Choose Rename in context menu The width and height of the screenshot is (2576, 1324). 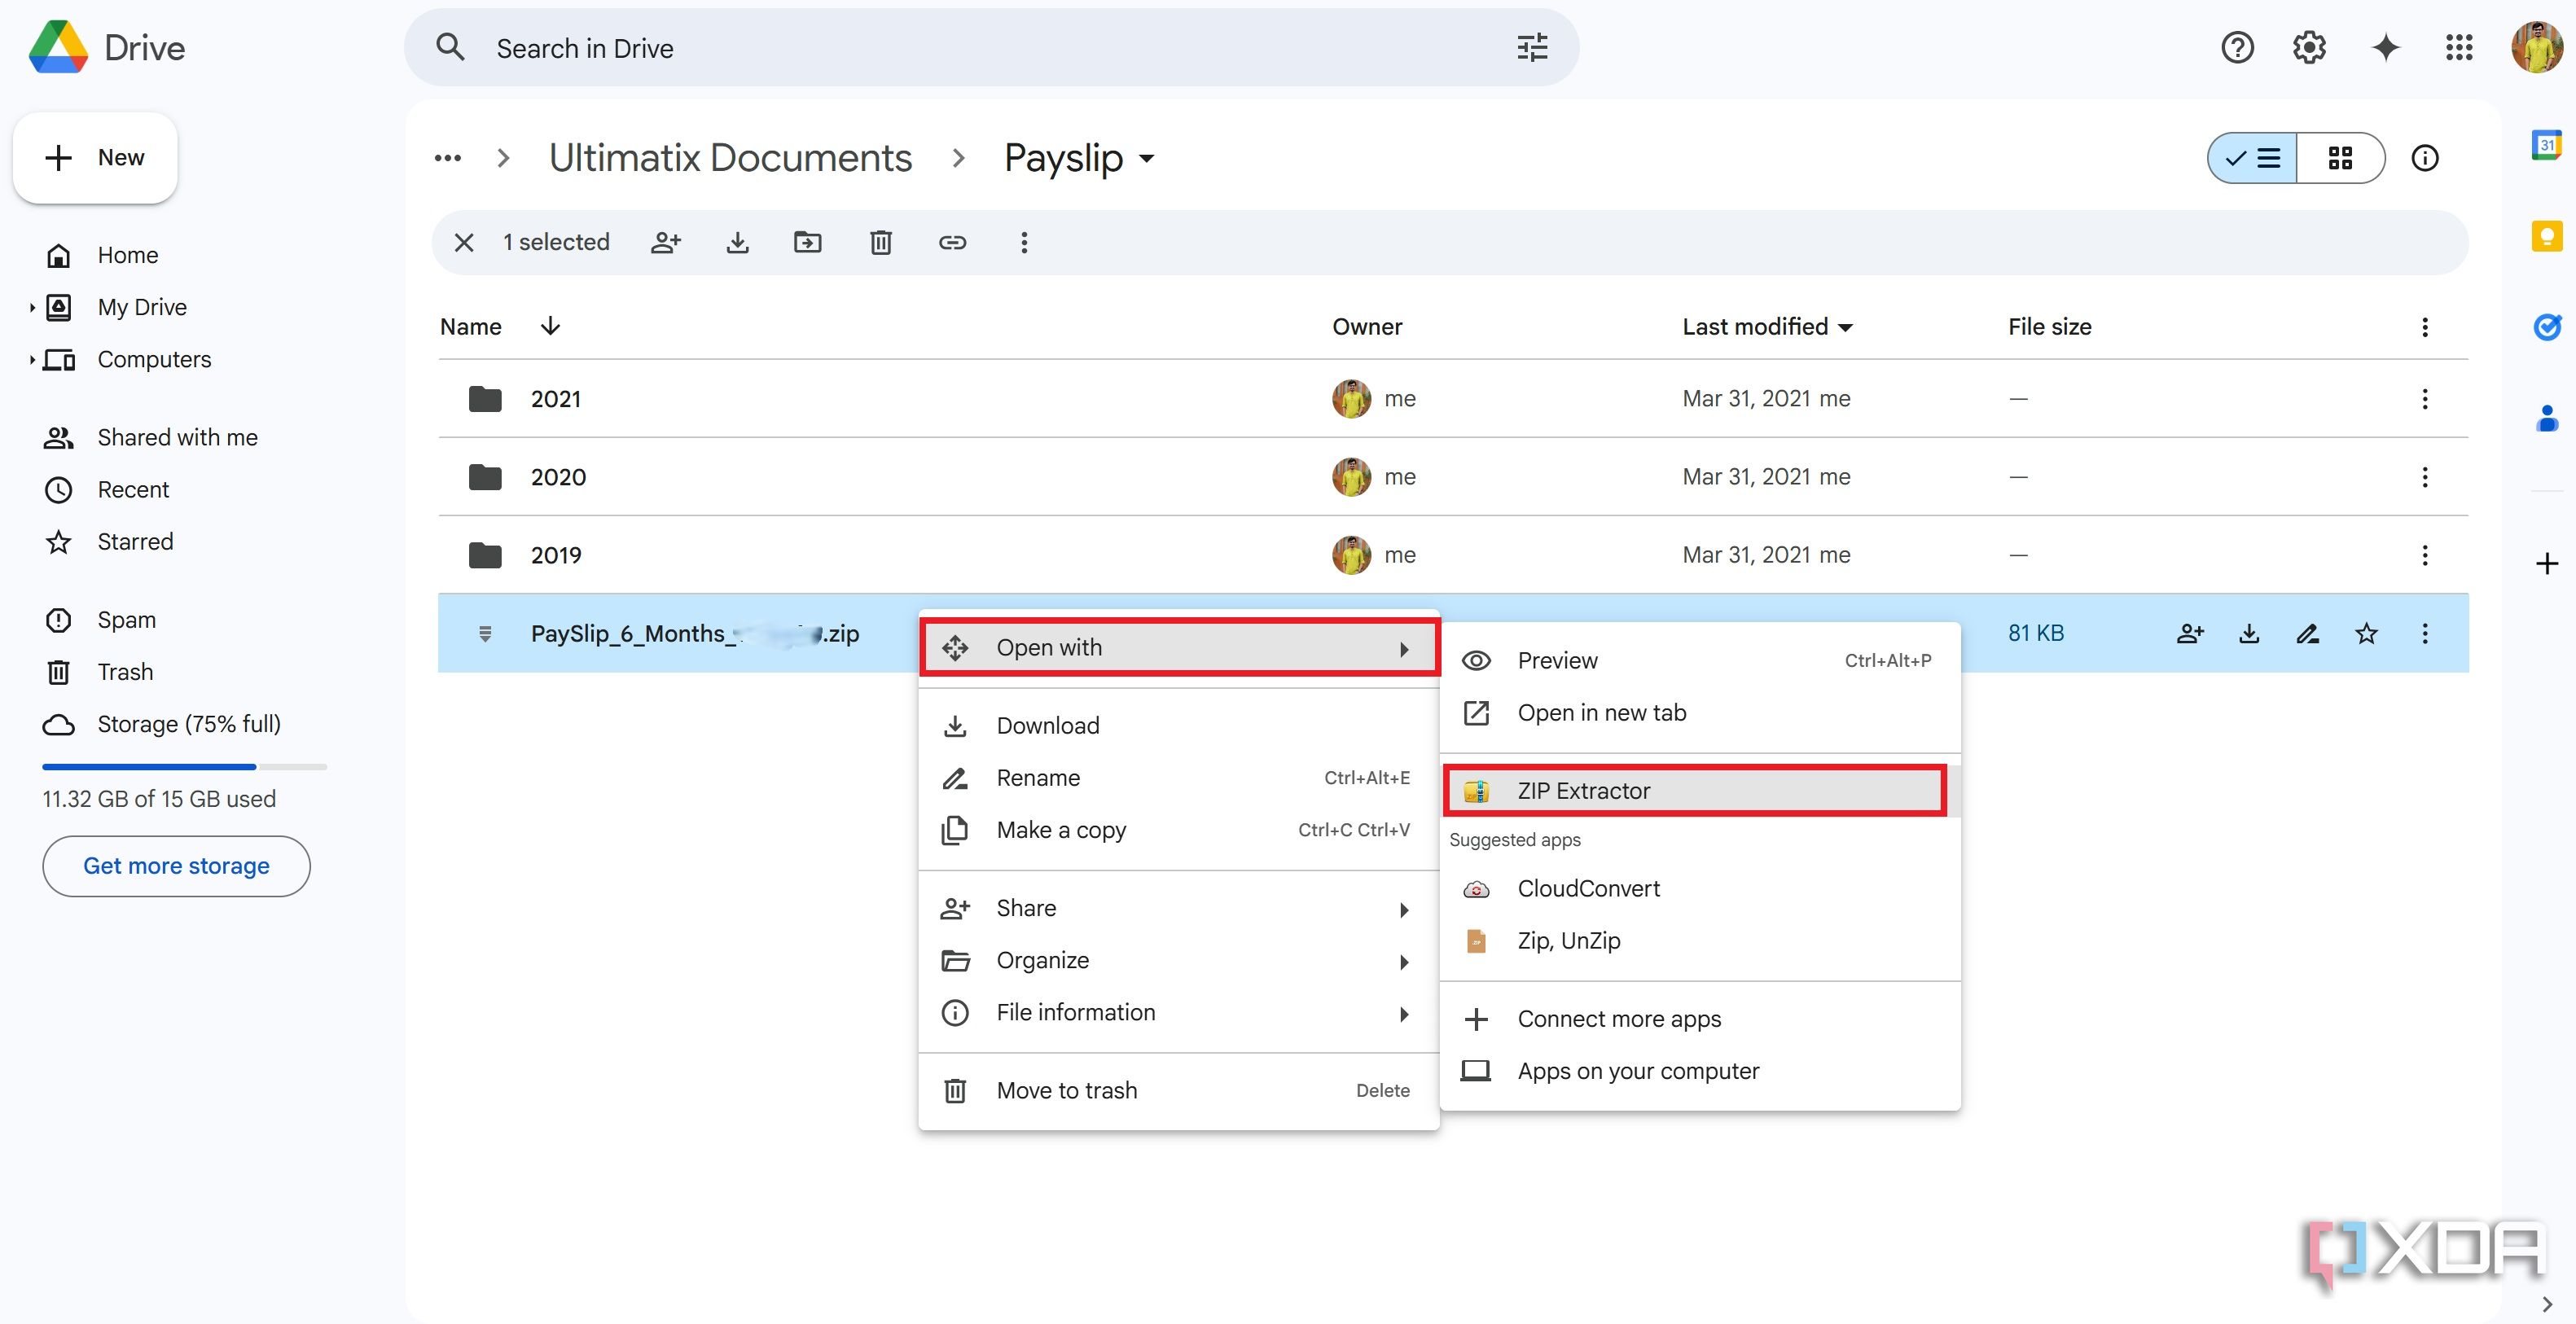pyautogui.click(x=1178, y=777)
